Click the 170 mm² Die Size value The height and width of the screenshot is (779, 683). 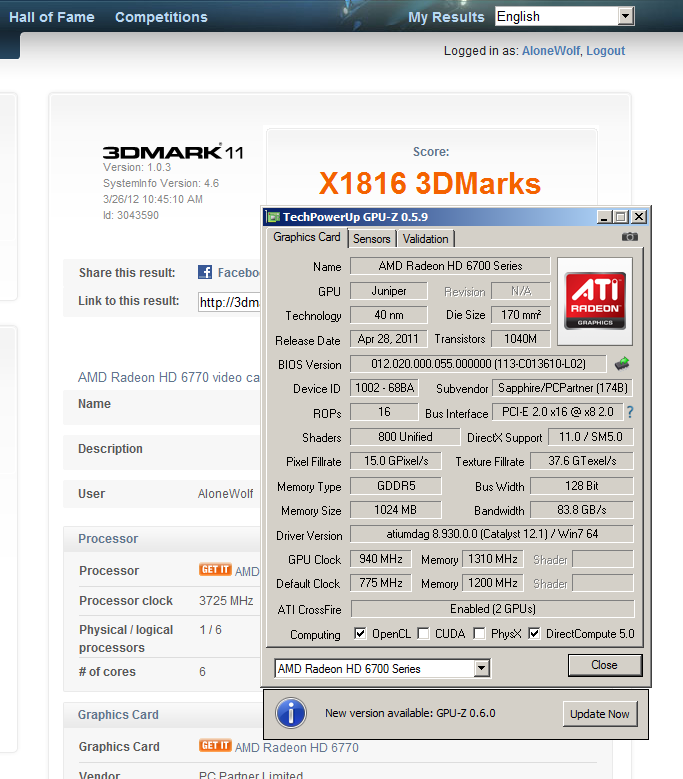point(521,314)
